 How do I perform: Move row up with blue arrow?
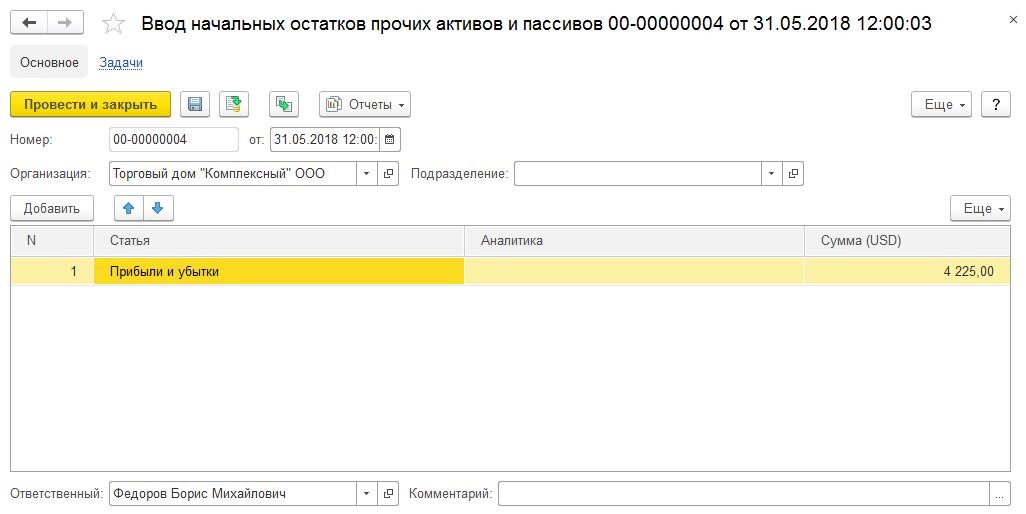(x=129, y=209)
